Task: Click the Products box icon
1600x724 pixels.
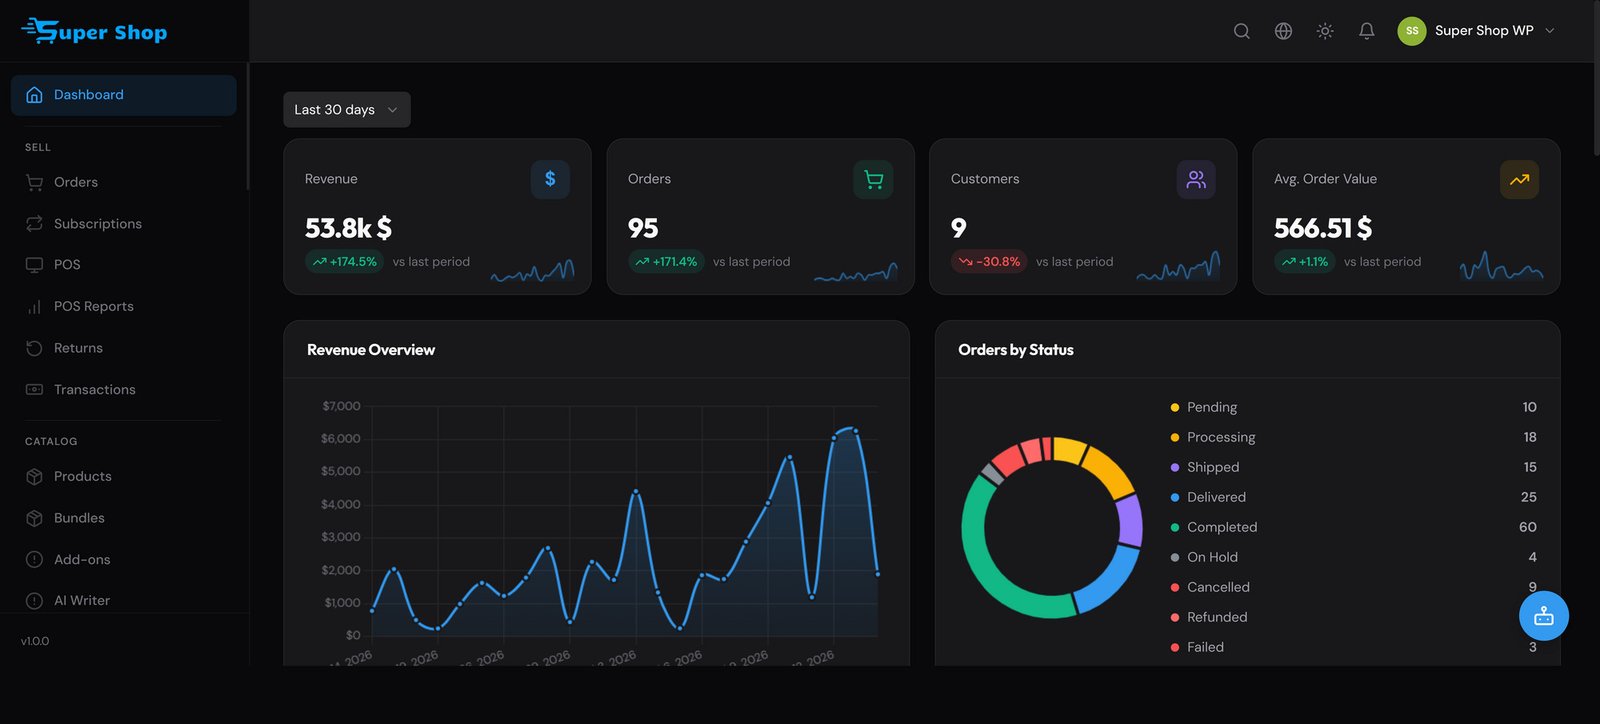Action: point(34,477)
